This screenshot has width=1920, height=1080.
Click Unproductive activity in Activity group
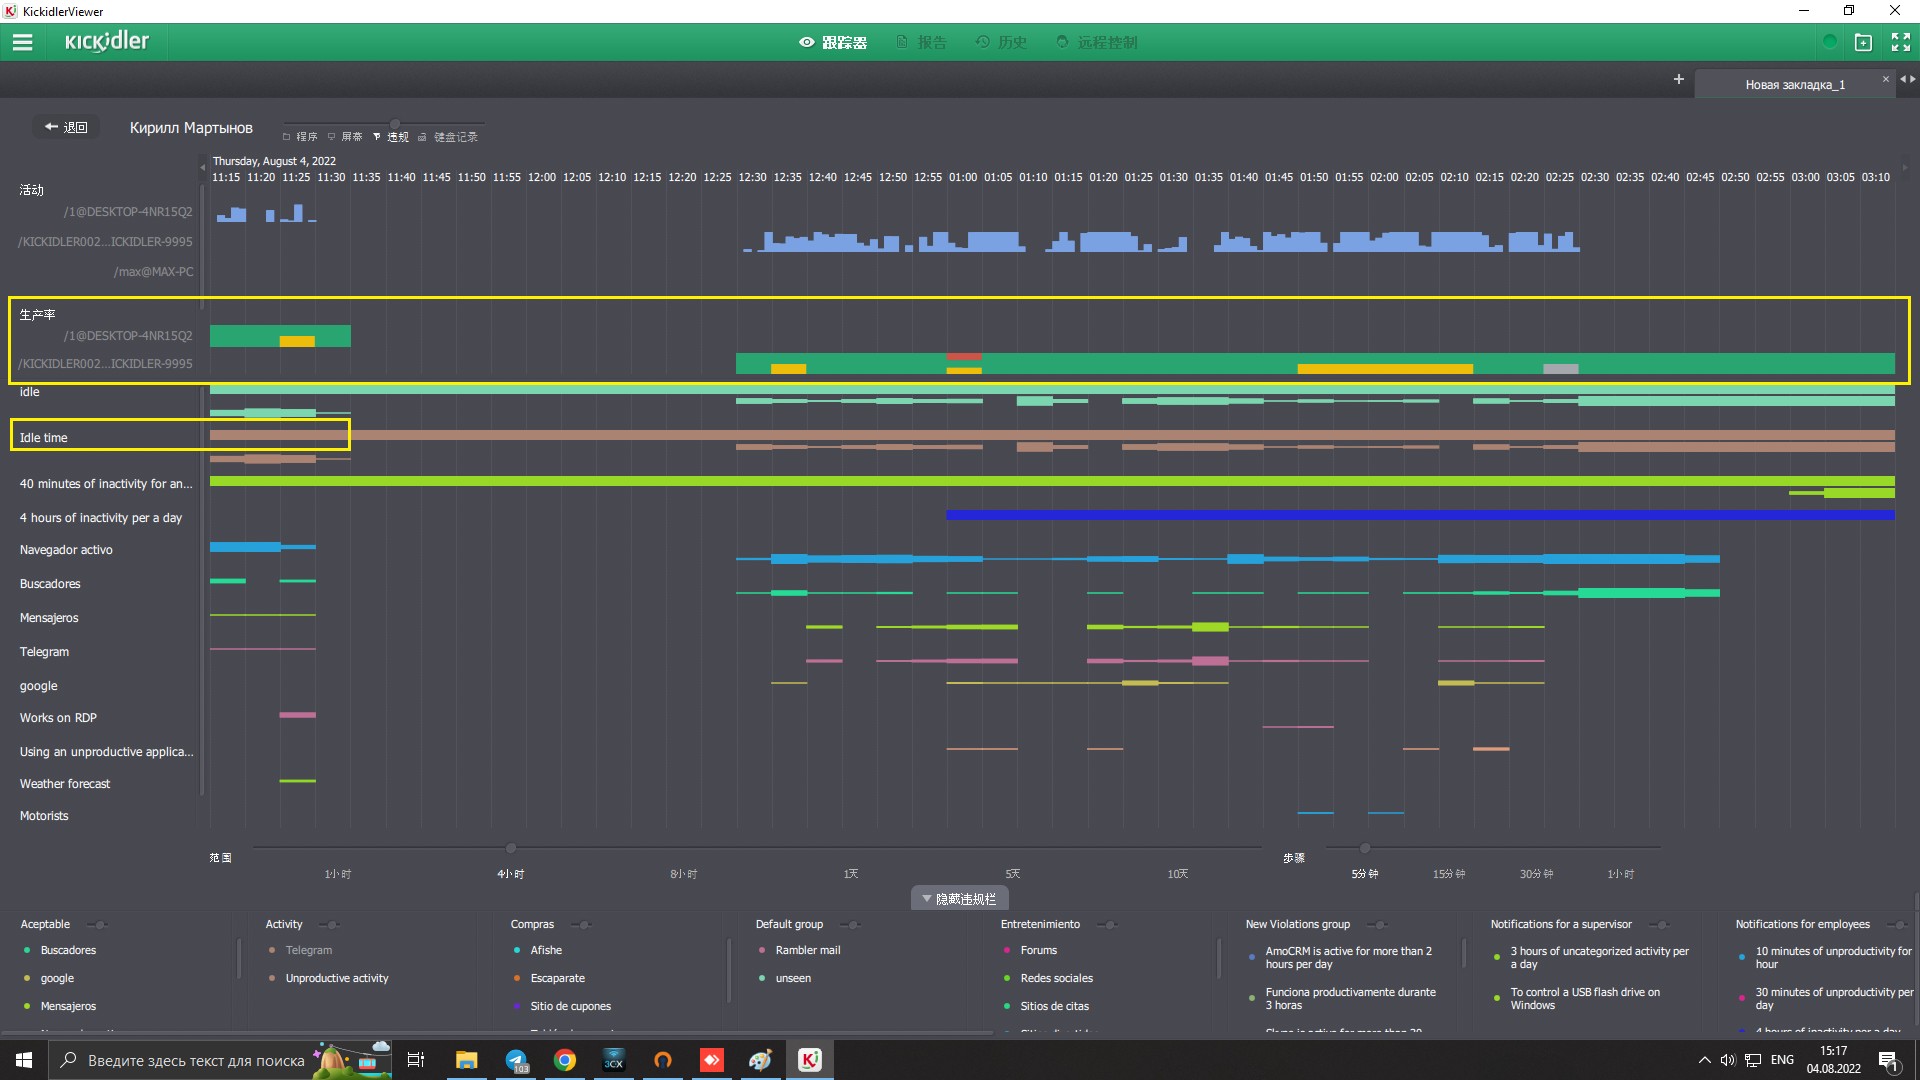pos(336,979)
